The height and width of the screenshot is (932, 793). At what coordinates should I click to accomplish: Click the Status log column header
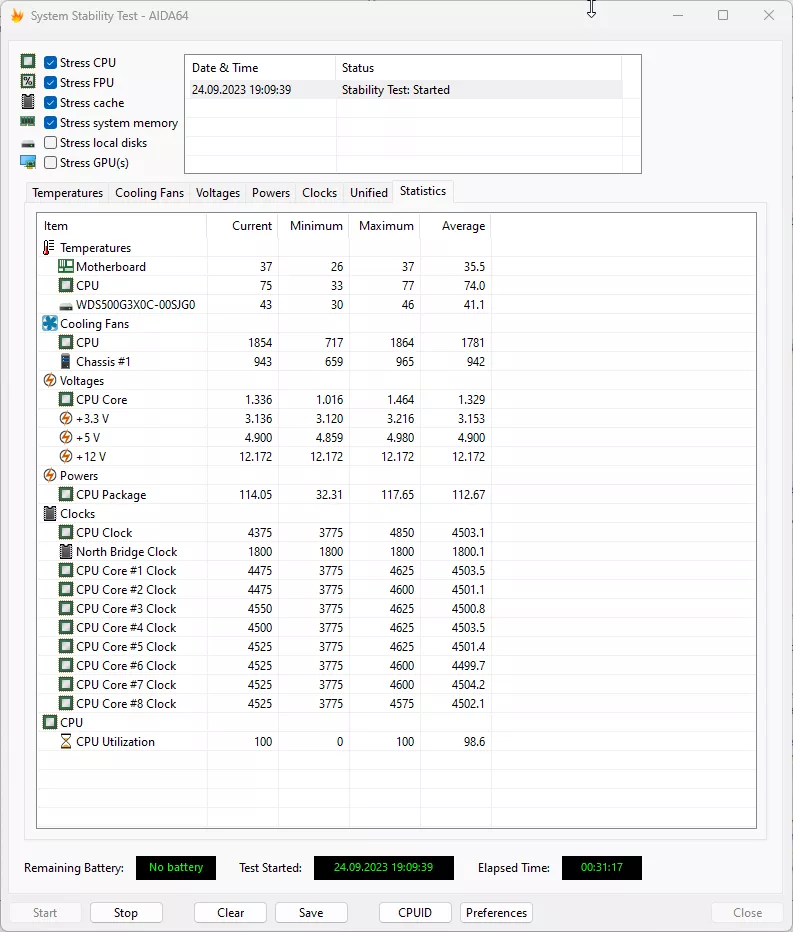479,68
